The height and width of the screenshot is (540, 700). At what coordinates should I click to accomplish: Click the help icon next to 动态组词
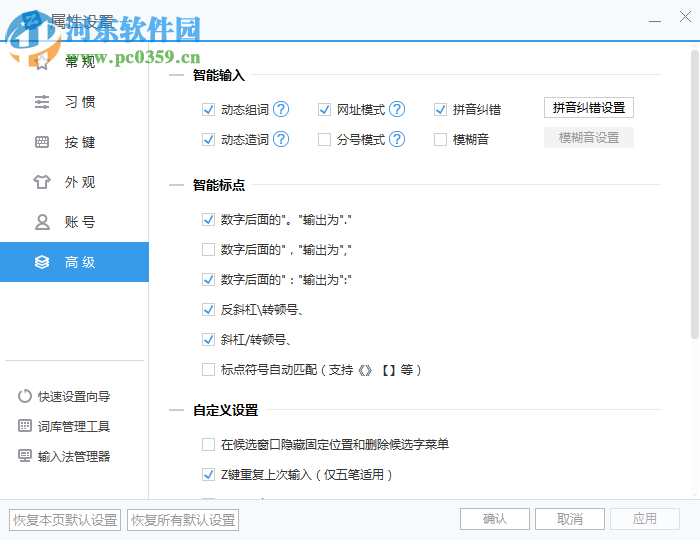point(281,109)
